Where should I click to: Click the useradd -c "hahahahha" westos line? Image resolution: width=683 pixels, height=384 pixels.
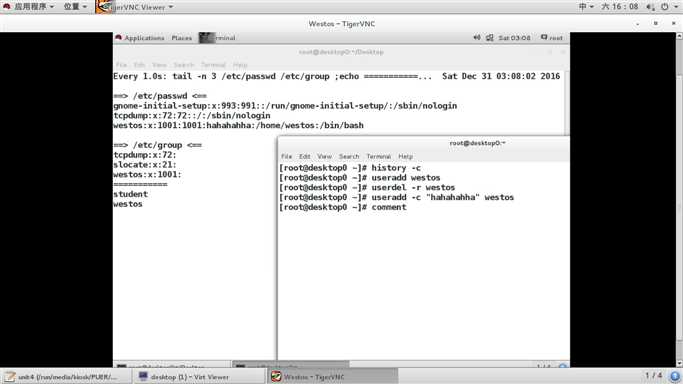coord(396,197)
